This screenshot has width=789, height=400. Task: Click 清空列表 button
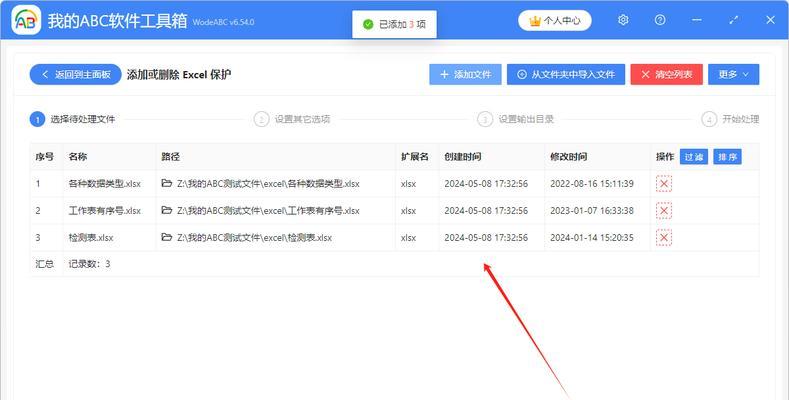(666, 74)
